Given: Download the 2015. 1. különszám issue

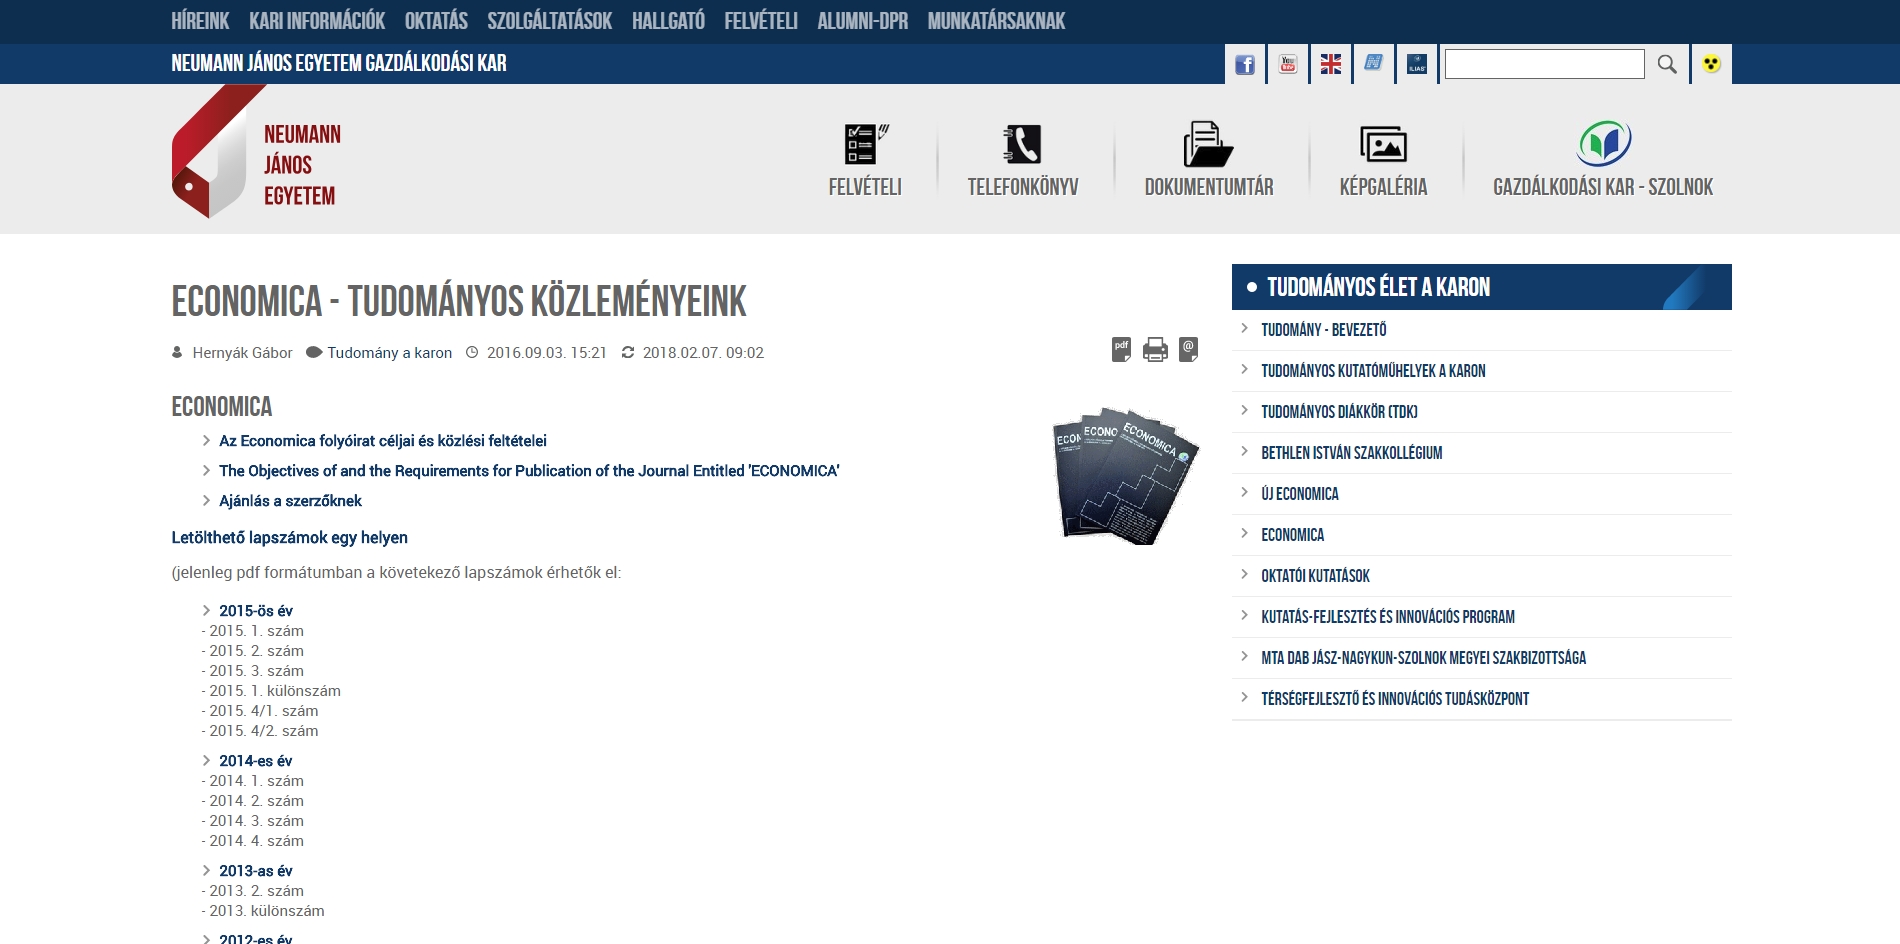Looking at the screenshot, I should [275, 691].
